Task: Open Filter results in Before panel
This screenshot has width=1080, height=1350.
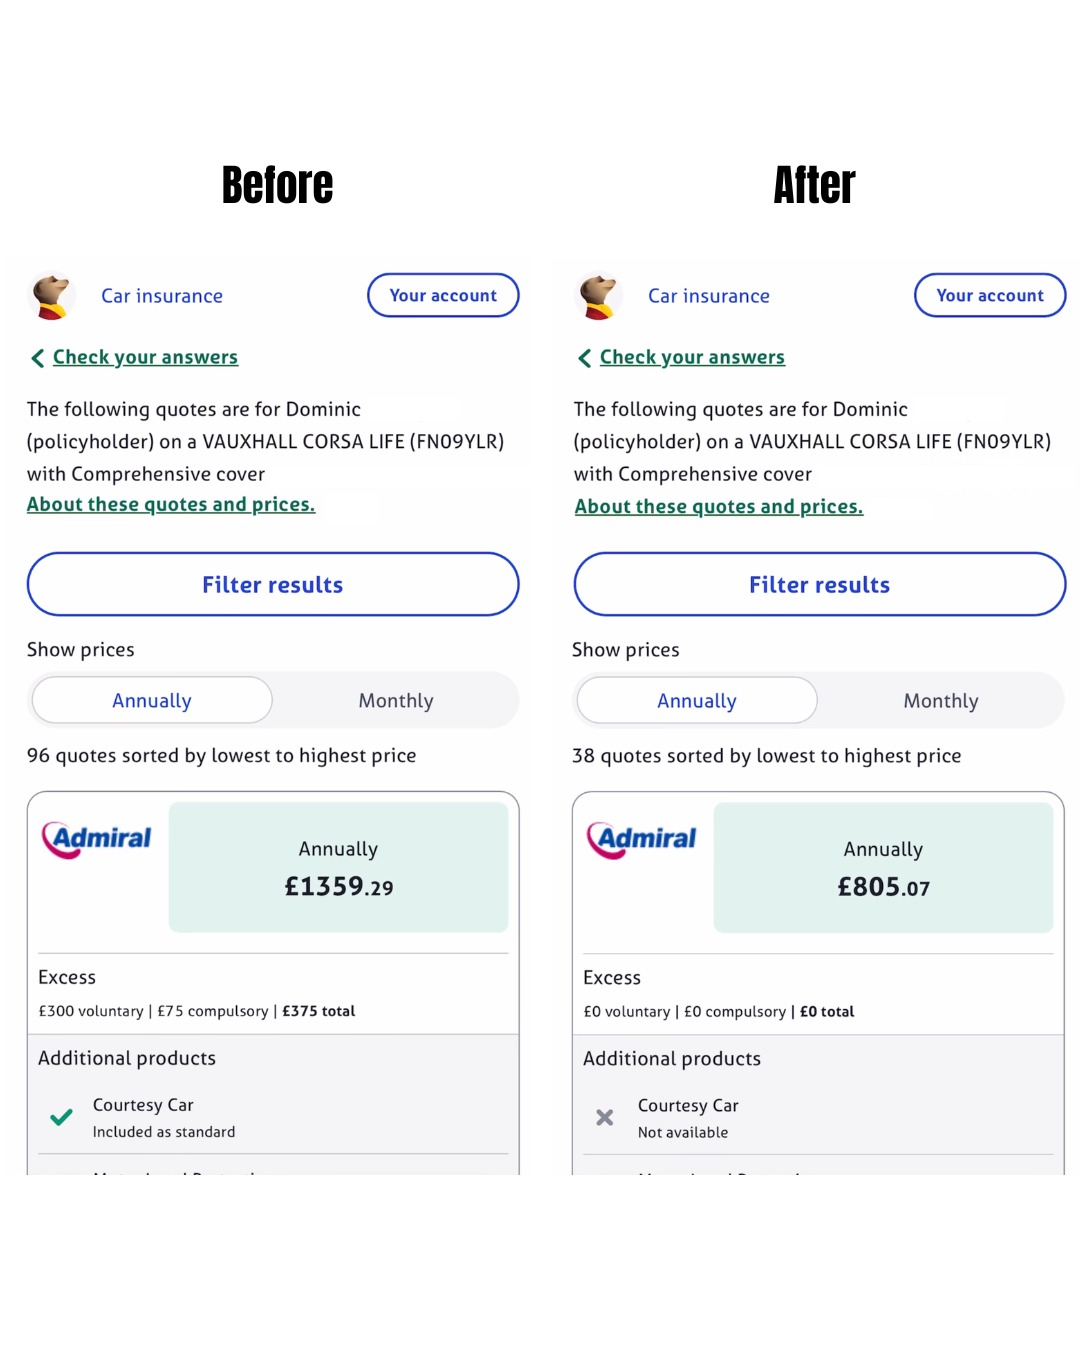Action: [x=273, y=584]
